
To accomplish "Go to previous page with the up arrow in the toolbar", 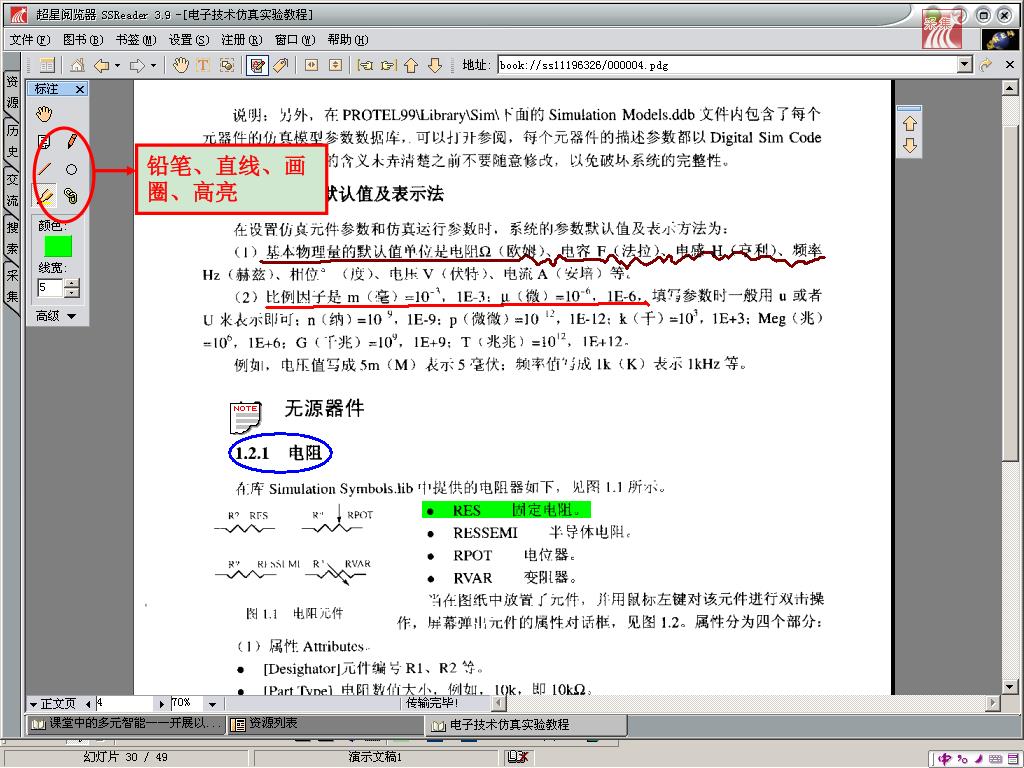I will [x=411, y=65].
